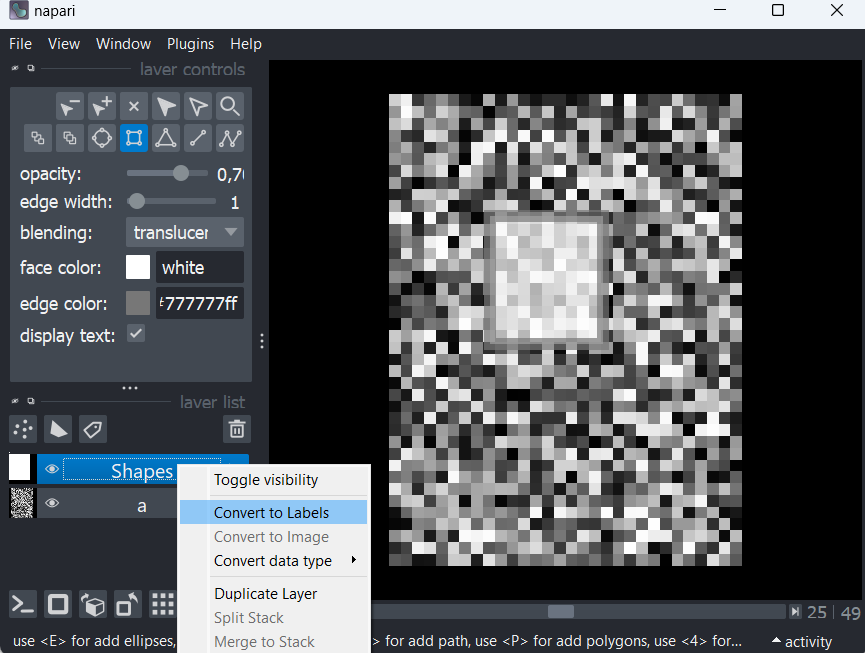Viewport: 865px width, 653px height.
Task: Move shape to back
Action: [38, 138]
